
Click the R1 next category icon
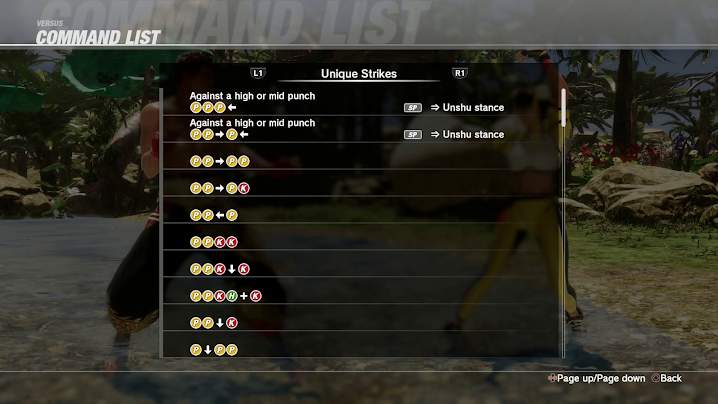(x=459, y=73)
